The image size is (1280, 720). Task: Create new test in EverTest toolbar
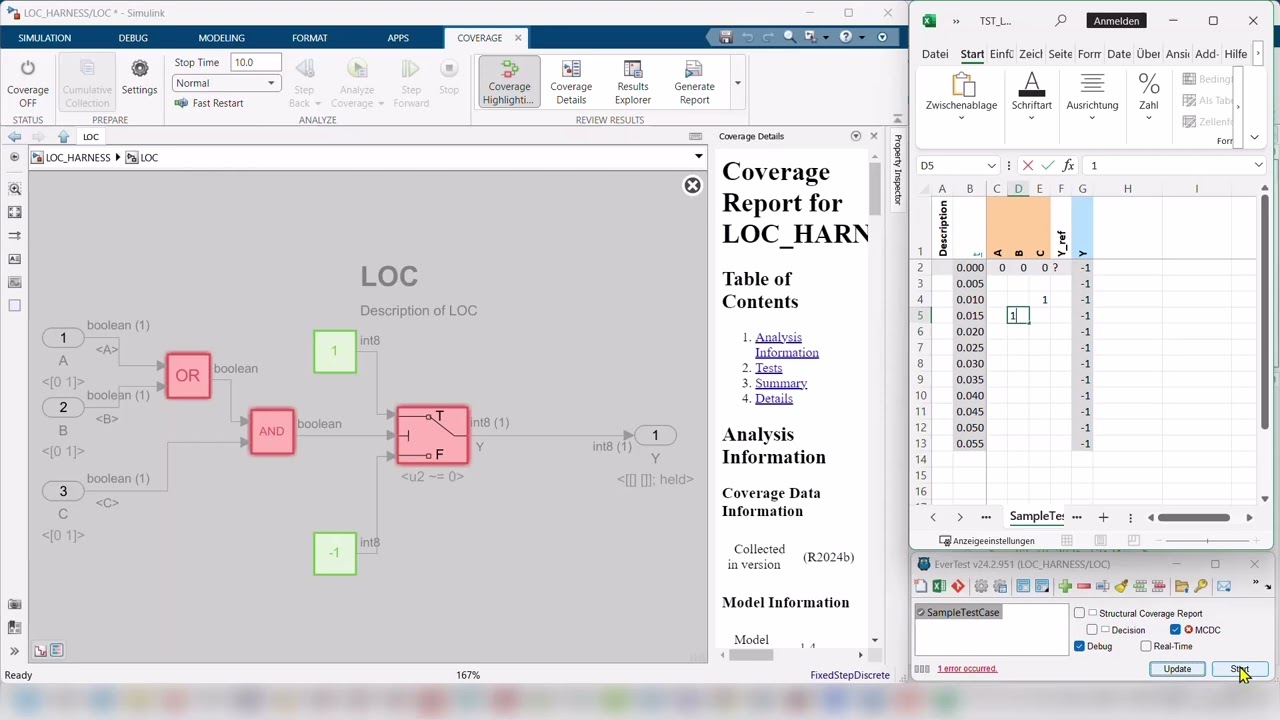923,586
